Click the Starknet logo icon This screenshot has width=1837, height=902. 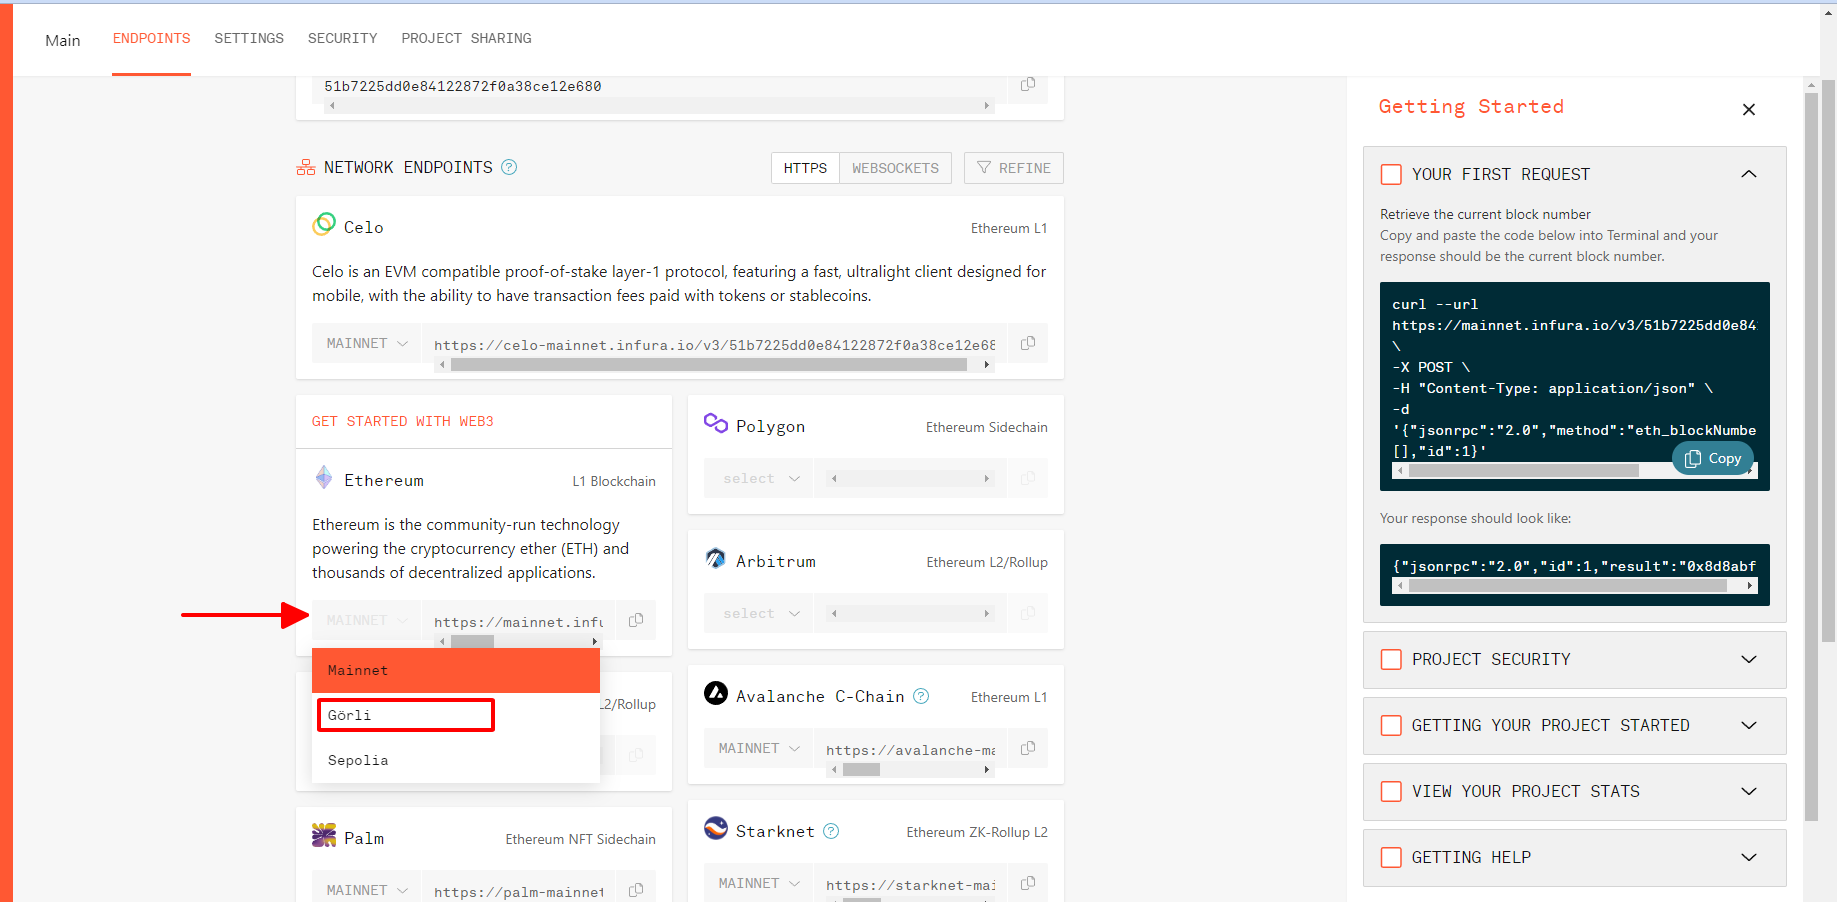tap(716, 828)
